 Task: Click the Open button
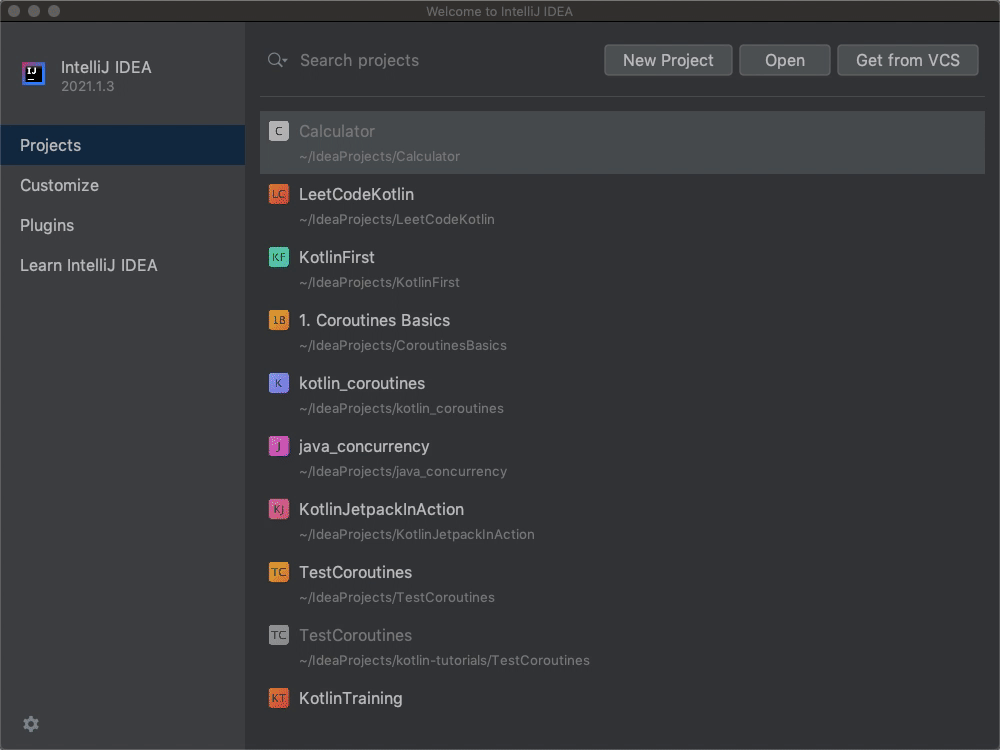coord(784,60)
